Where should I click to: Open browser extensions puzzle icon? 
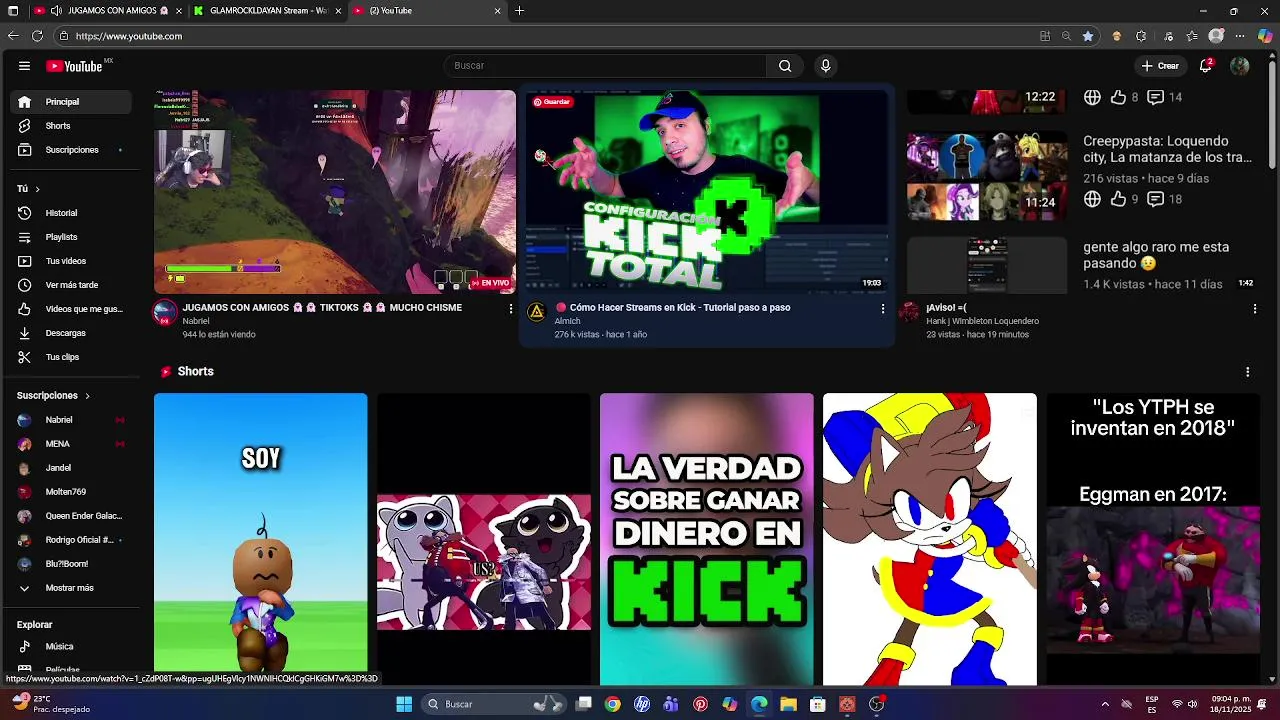point(1141,36)
